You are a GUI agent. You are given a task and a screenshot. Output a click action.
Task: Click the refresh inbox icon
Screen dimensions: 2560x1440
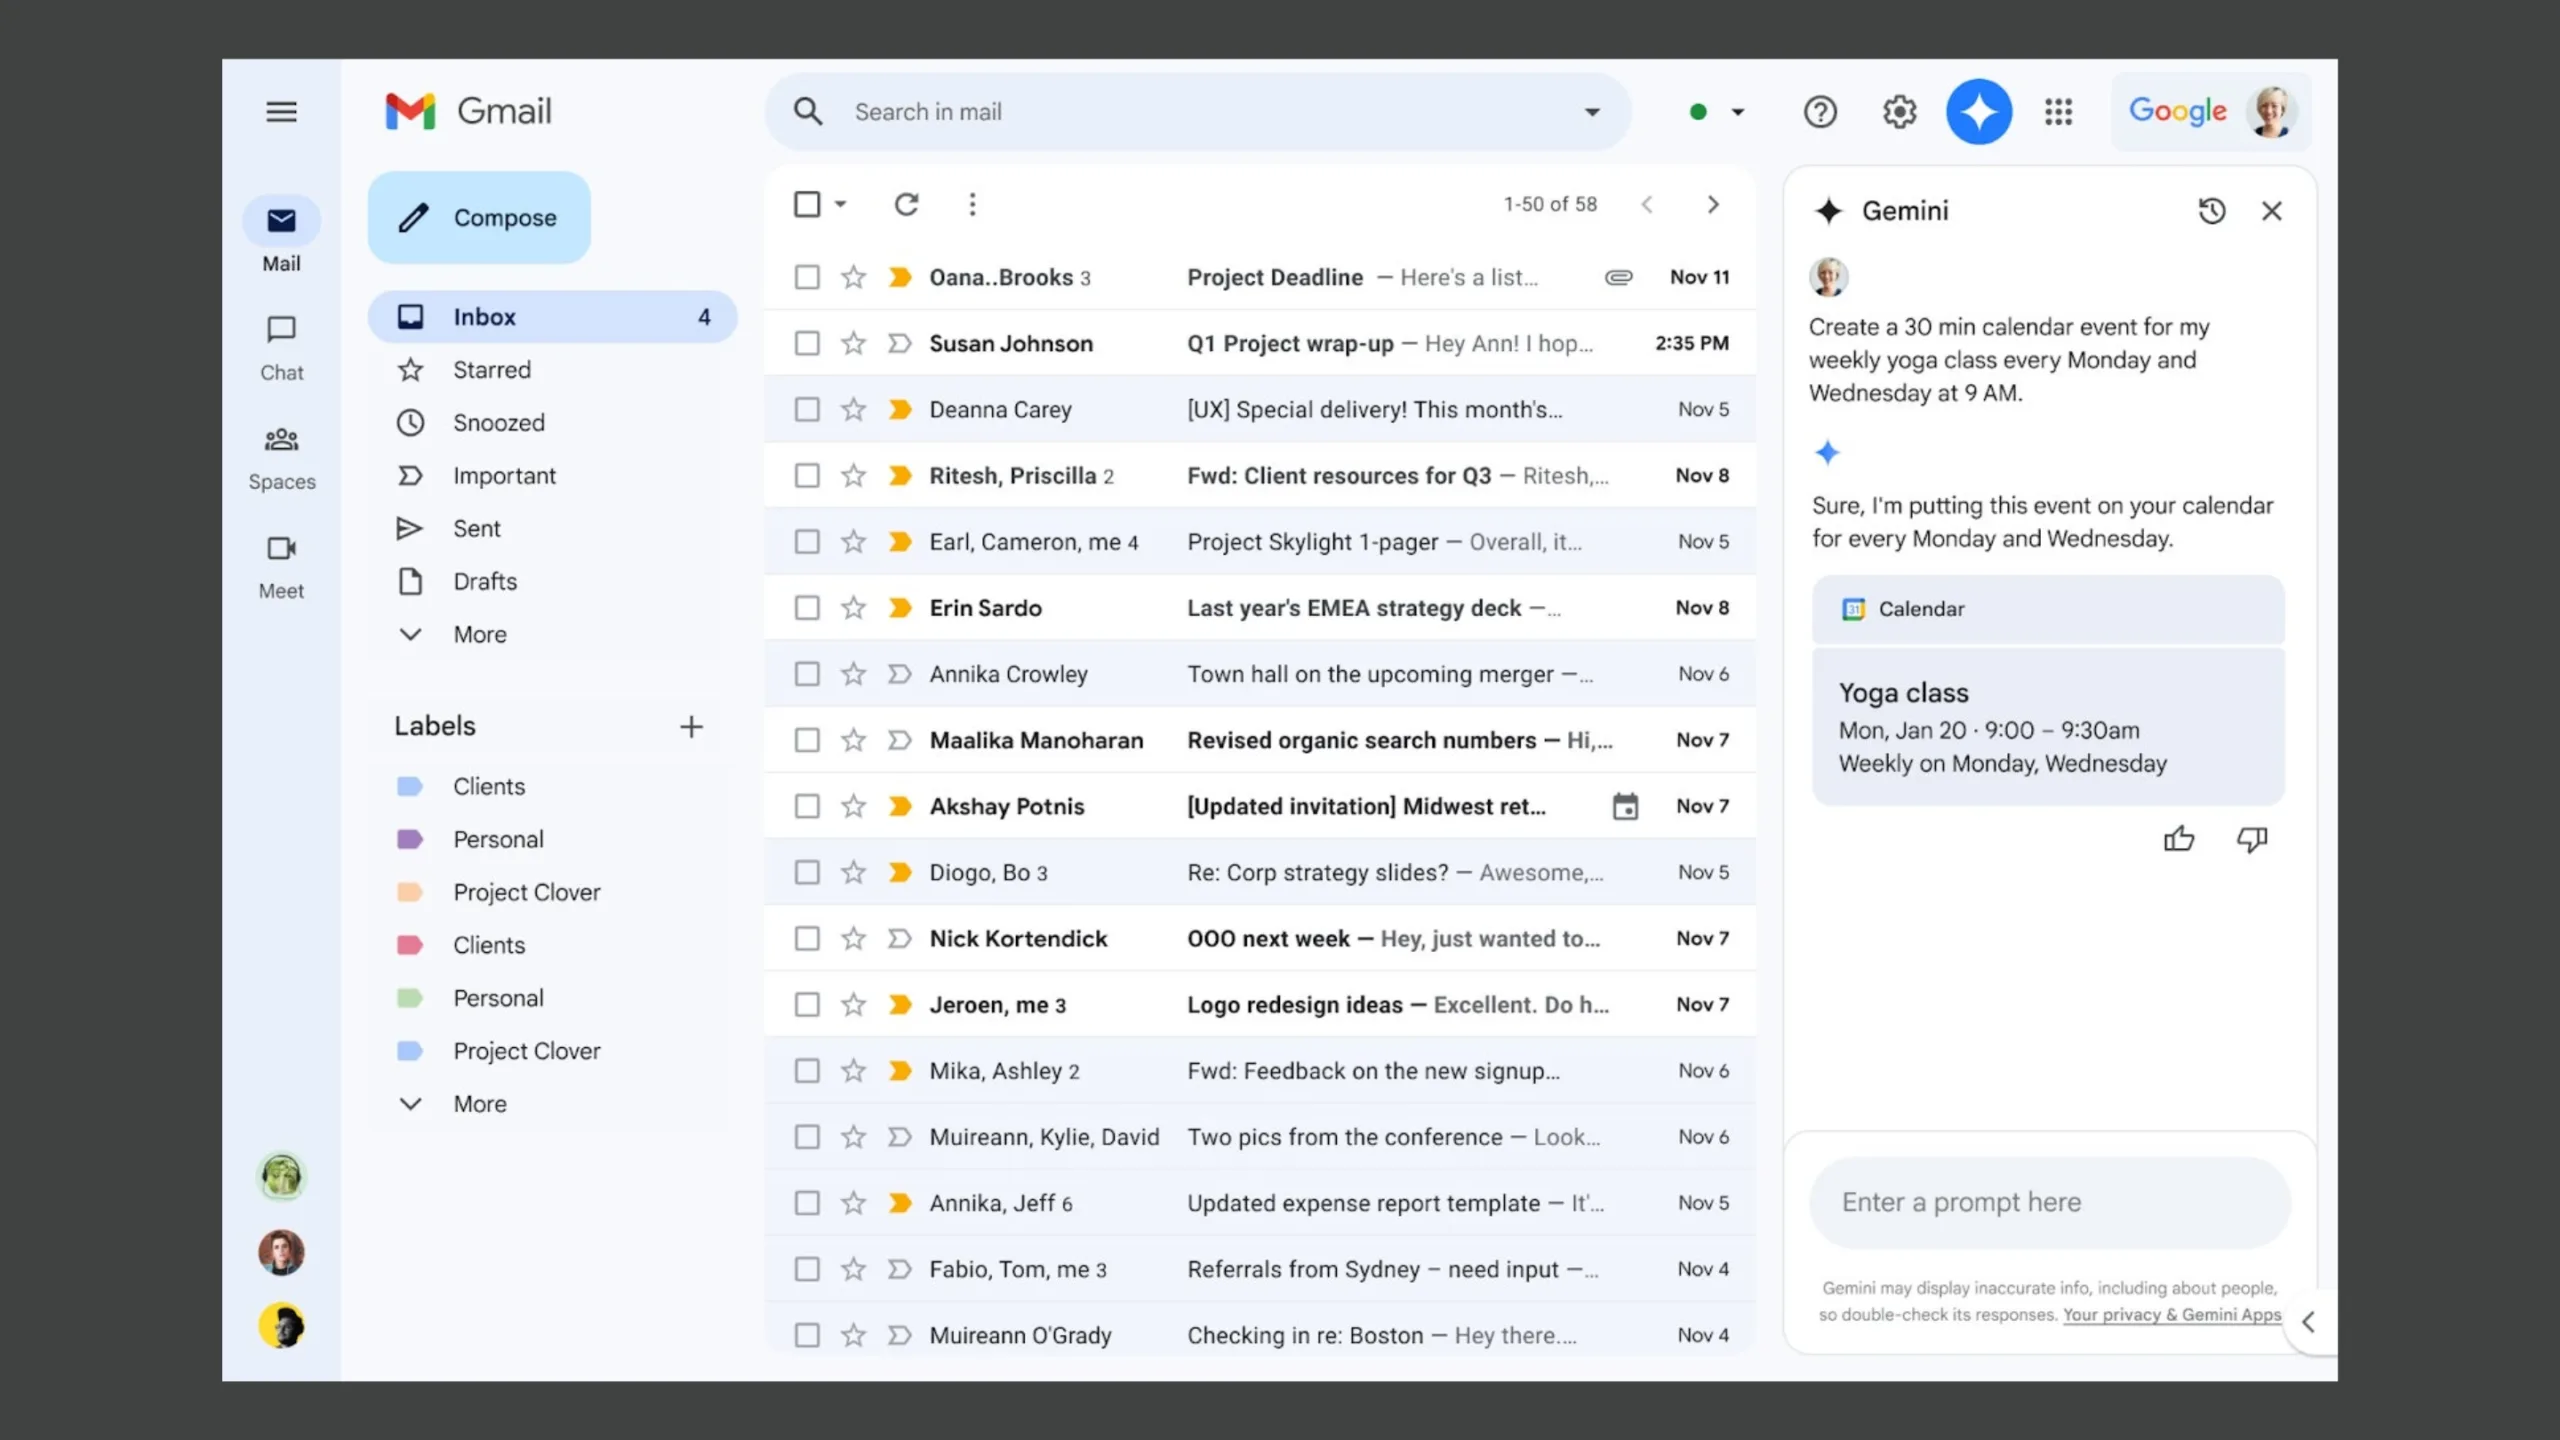click(x=906, y=204)
